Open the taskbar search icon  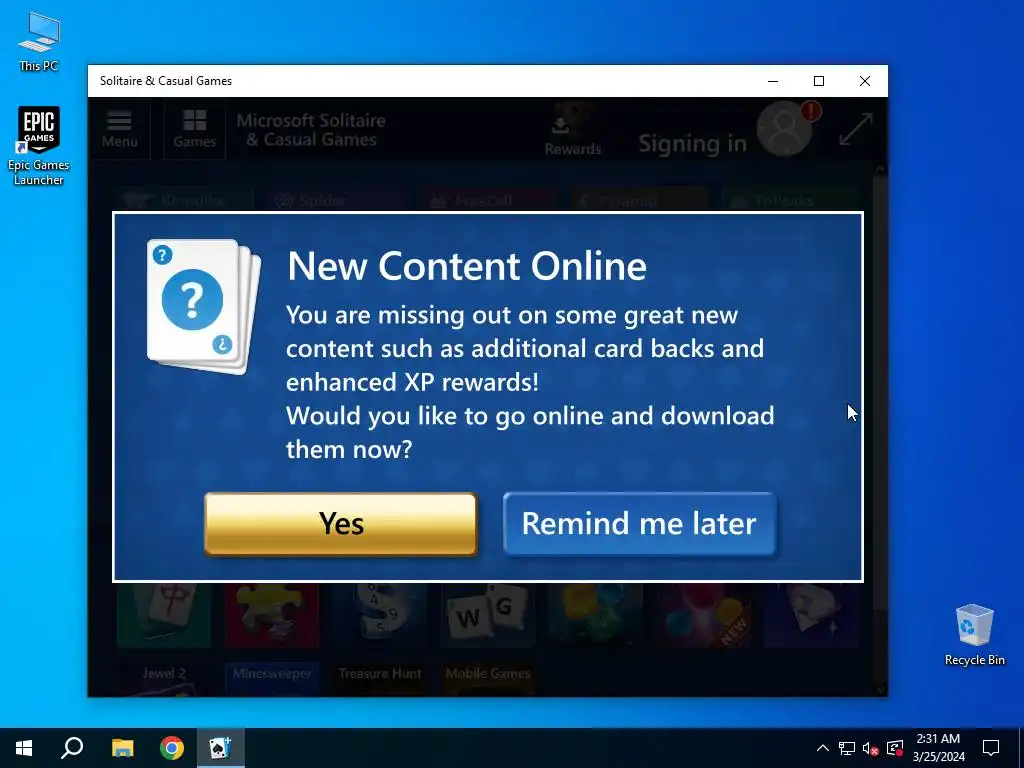coord(72,748)
